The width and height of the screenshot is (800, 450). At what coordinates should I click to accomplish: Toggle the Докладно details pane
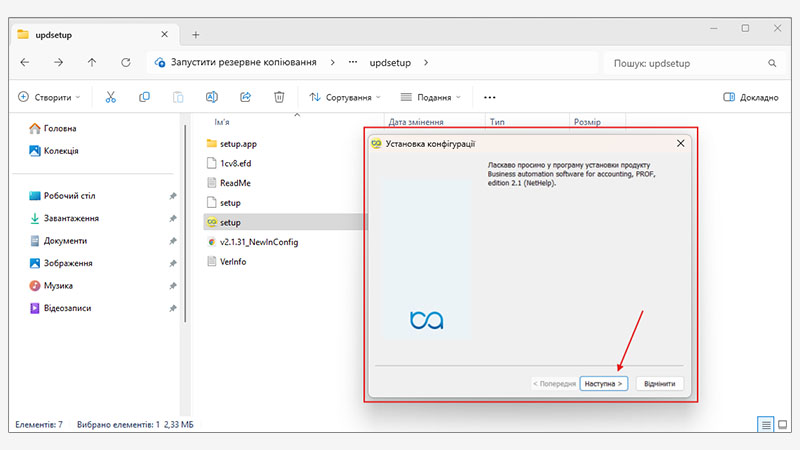point(750,97)
